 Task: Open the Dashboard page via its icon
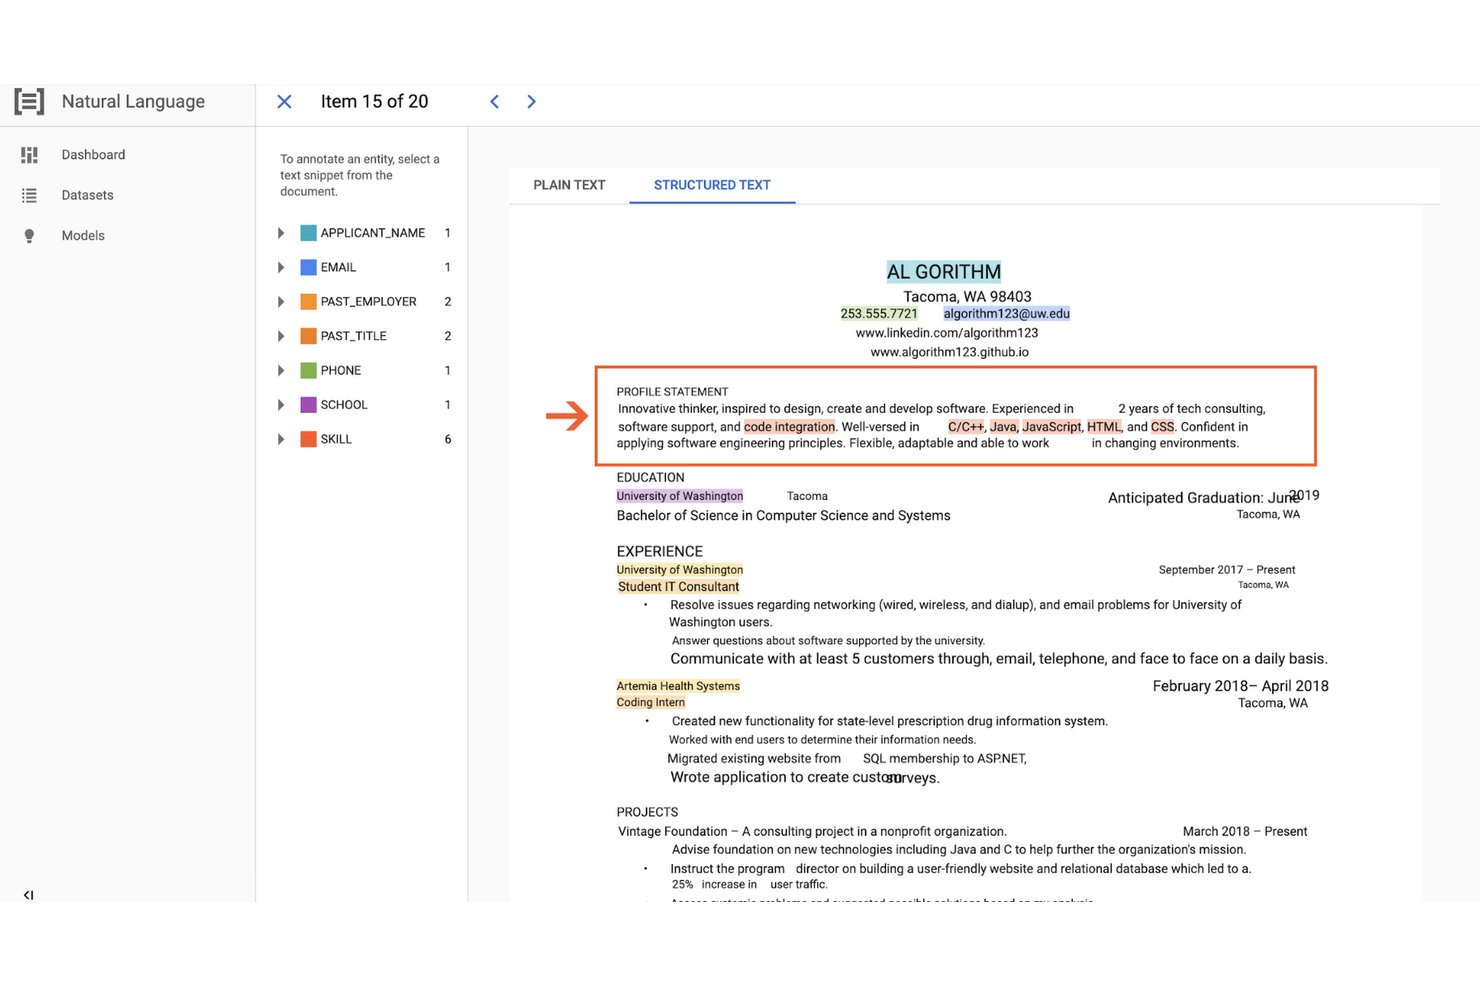29,155
